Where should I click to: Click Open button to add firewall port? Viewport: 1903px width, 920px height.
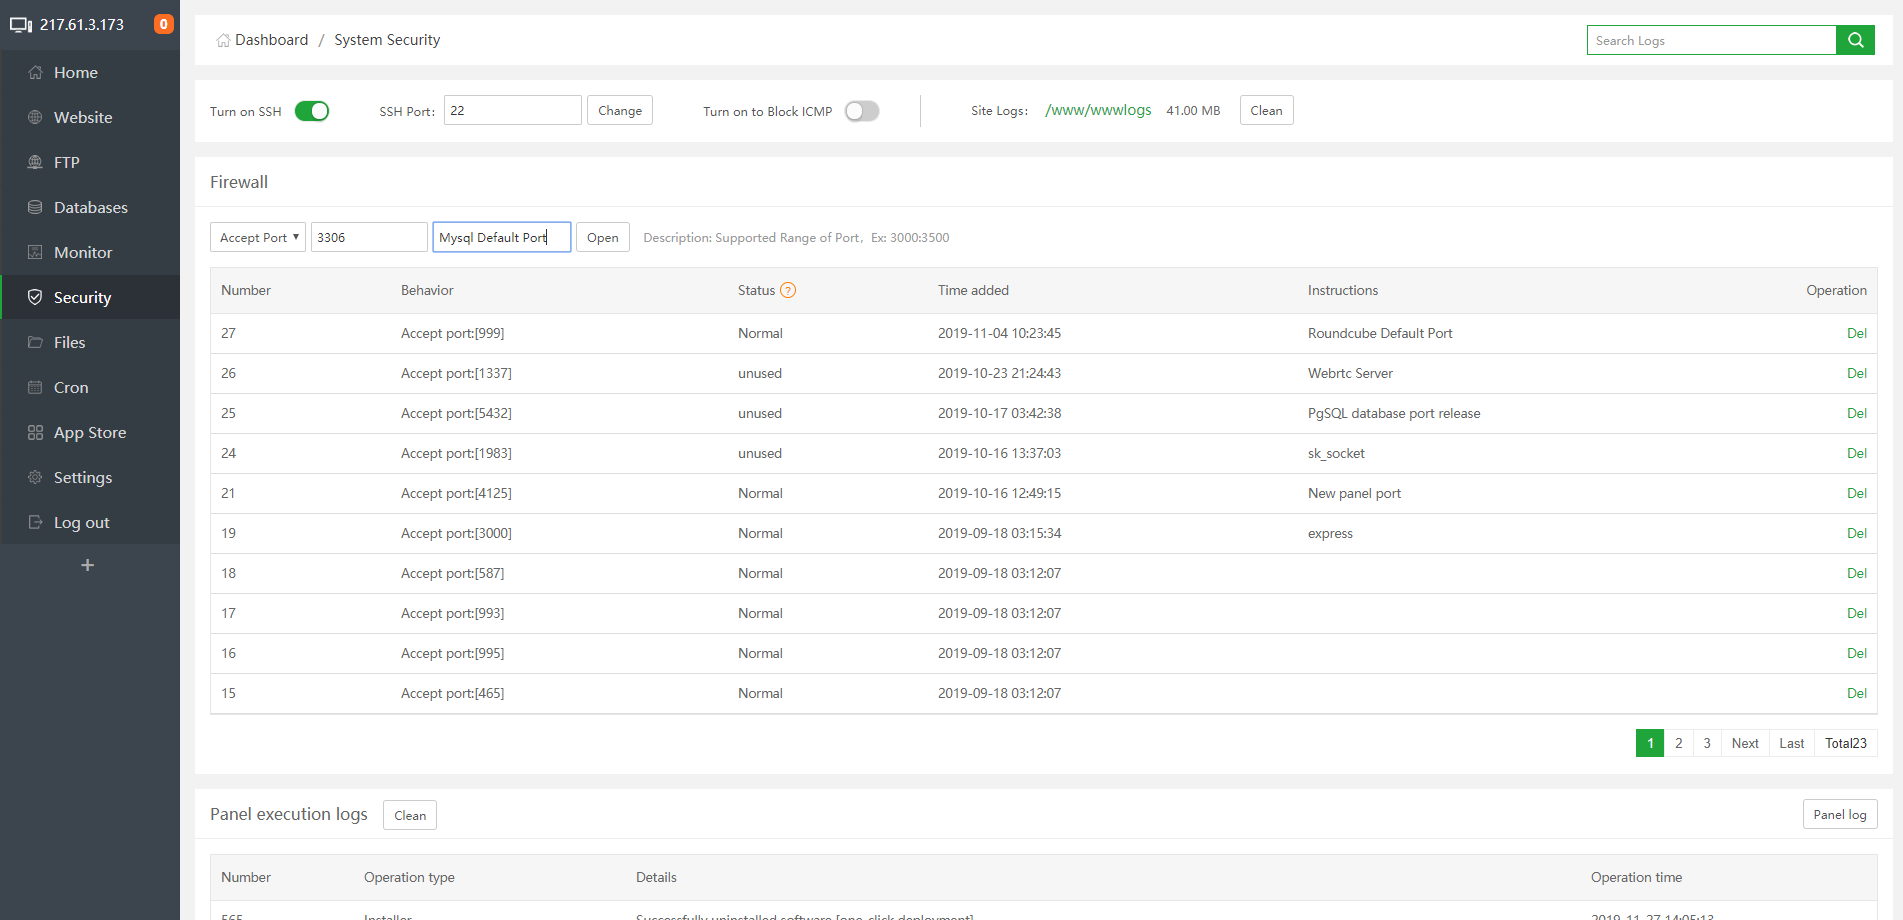[602, 237]
